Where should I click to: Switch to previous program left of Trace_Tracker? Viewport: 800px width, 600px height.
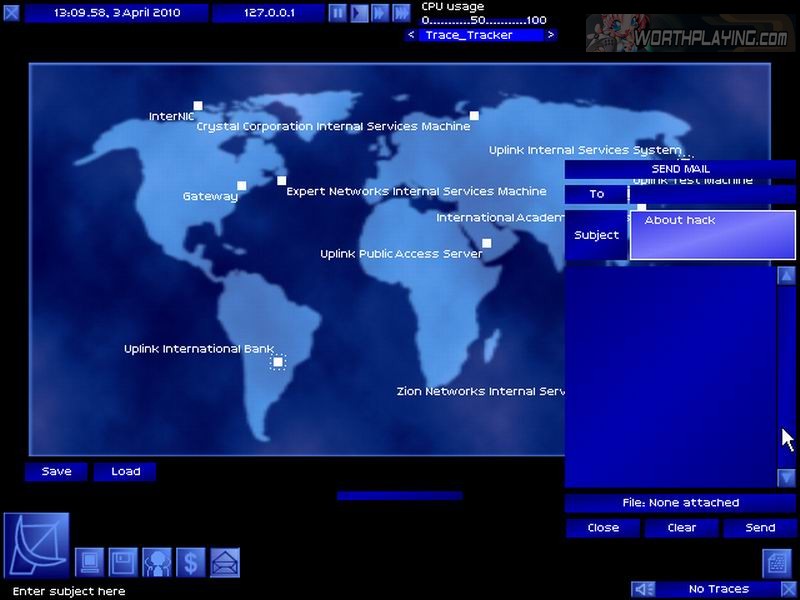tap(411, 35)
